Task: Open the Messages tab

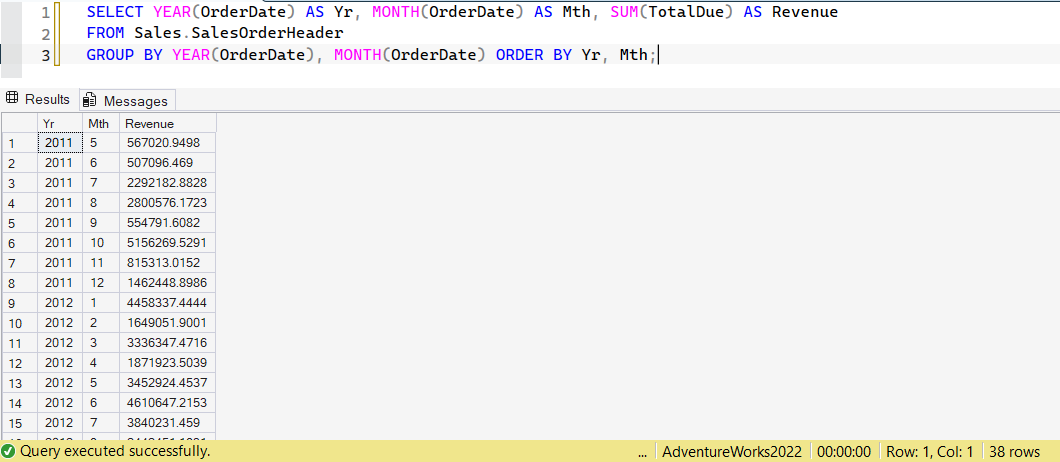Action: pyautogui.click(x=128, y=101)
